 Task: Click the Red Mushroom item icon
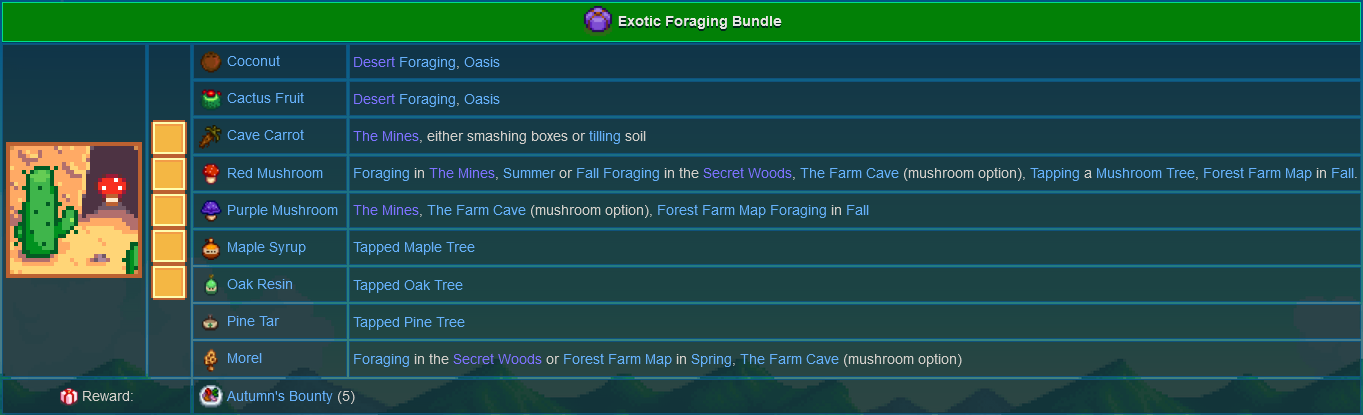pyautogui.click(x=211, y=173)
